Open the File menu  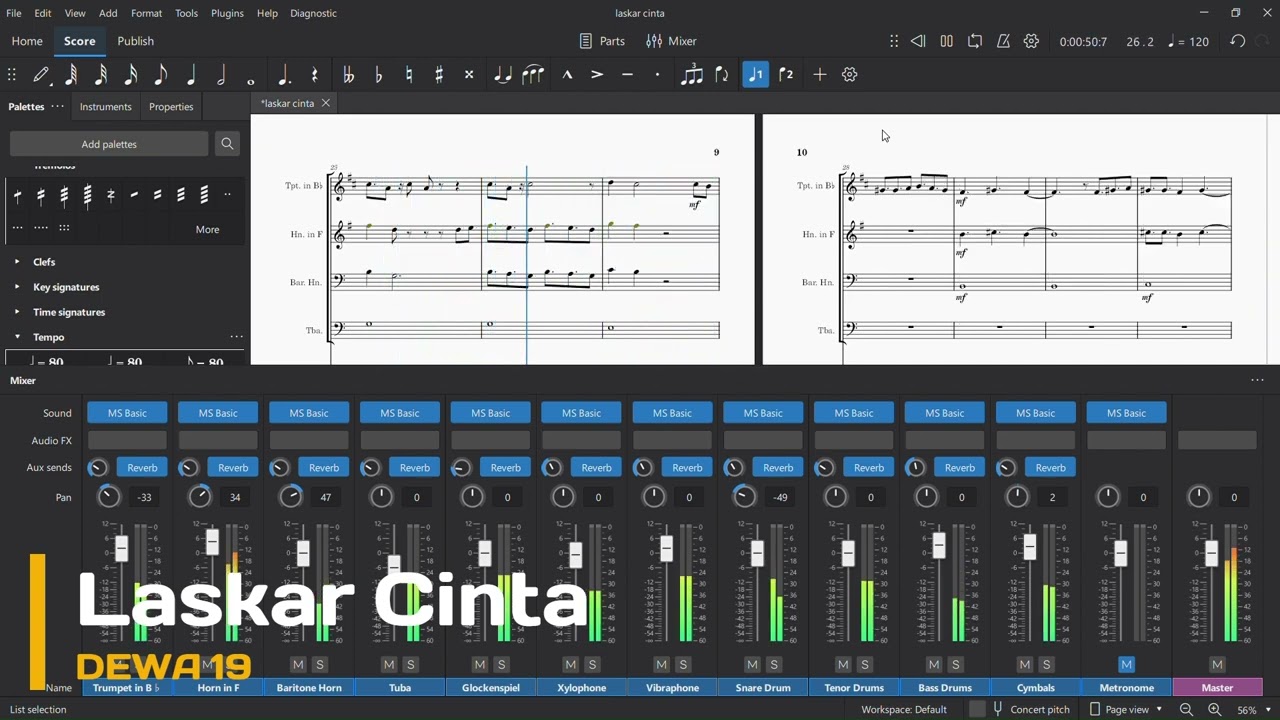pos(14,13)
